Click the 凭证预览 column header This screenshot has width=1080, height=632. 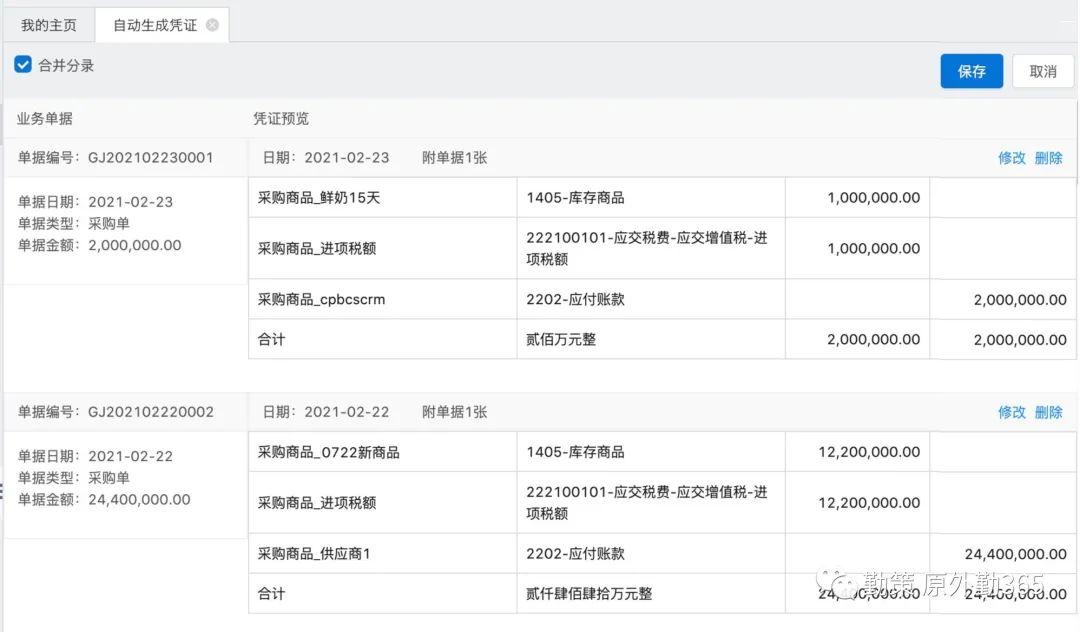tap(281, 118)
